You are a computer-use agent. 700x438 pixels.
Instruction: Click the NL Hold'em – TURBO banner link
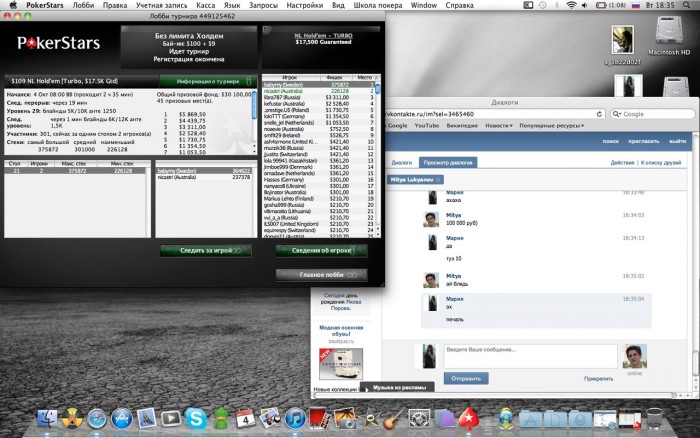coord(323,35)
